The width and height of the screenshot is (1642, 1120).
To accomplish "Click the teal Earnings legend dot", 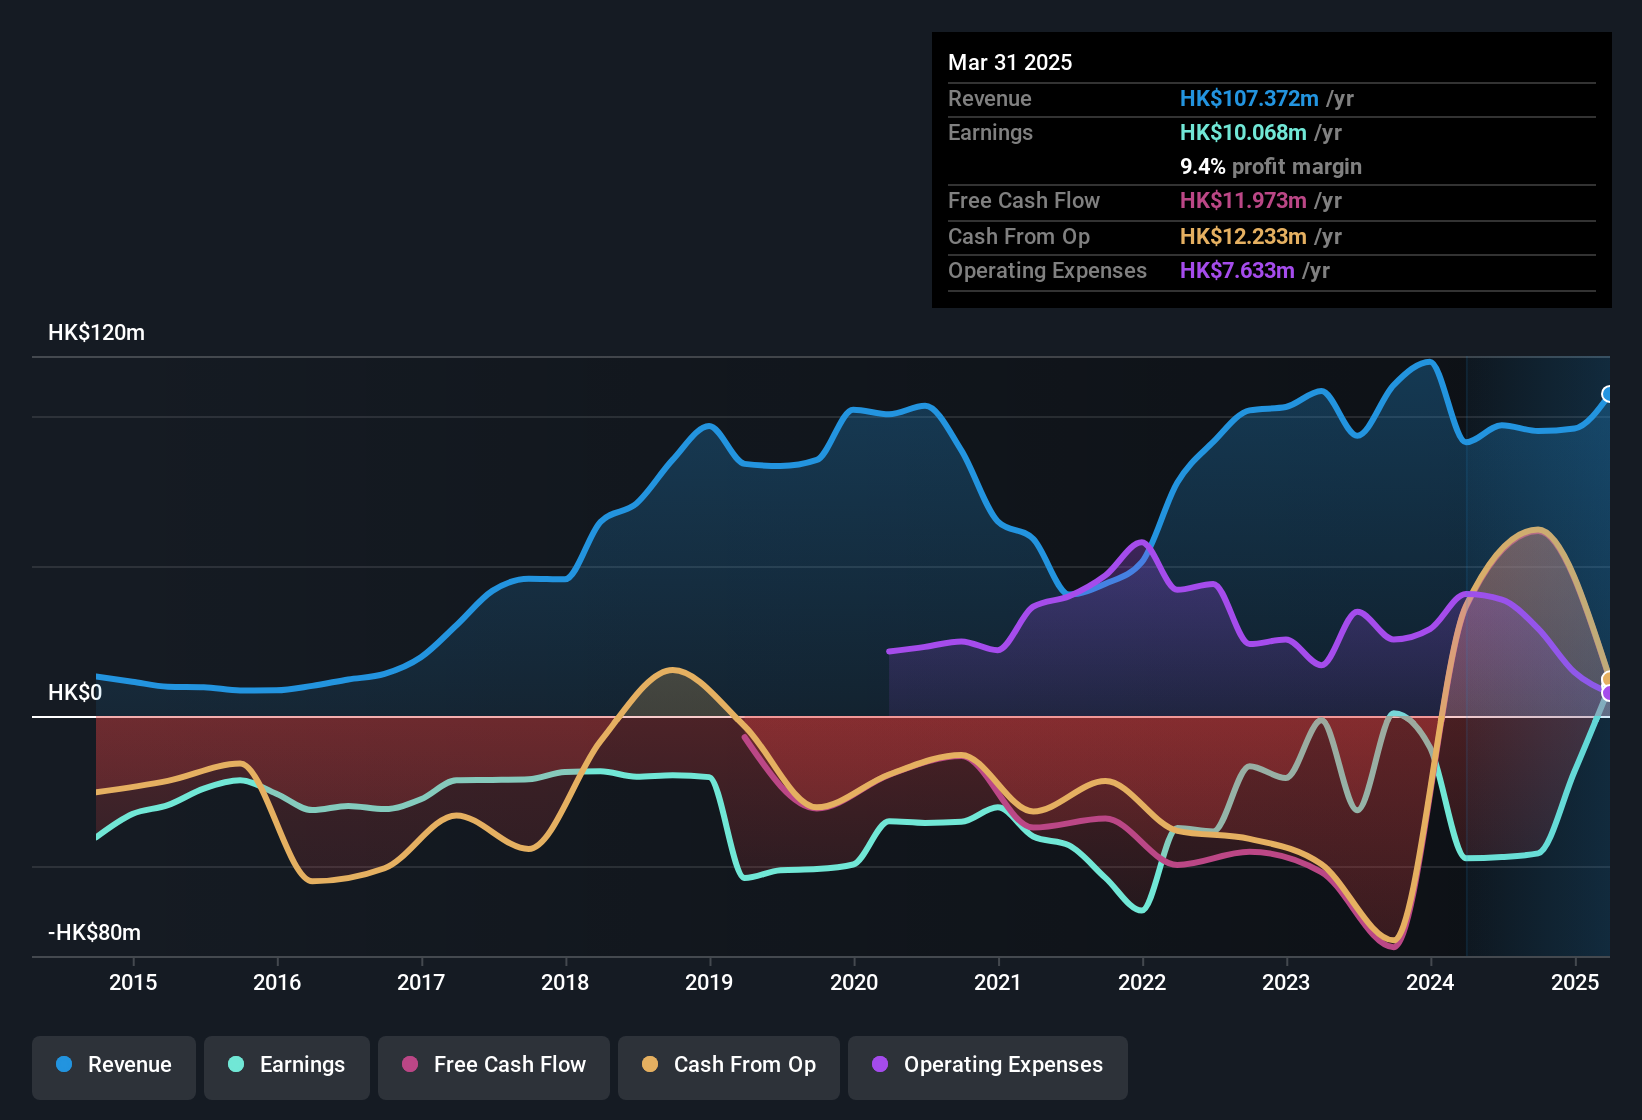I will [x=236, y=1064].
